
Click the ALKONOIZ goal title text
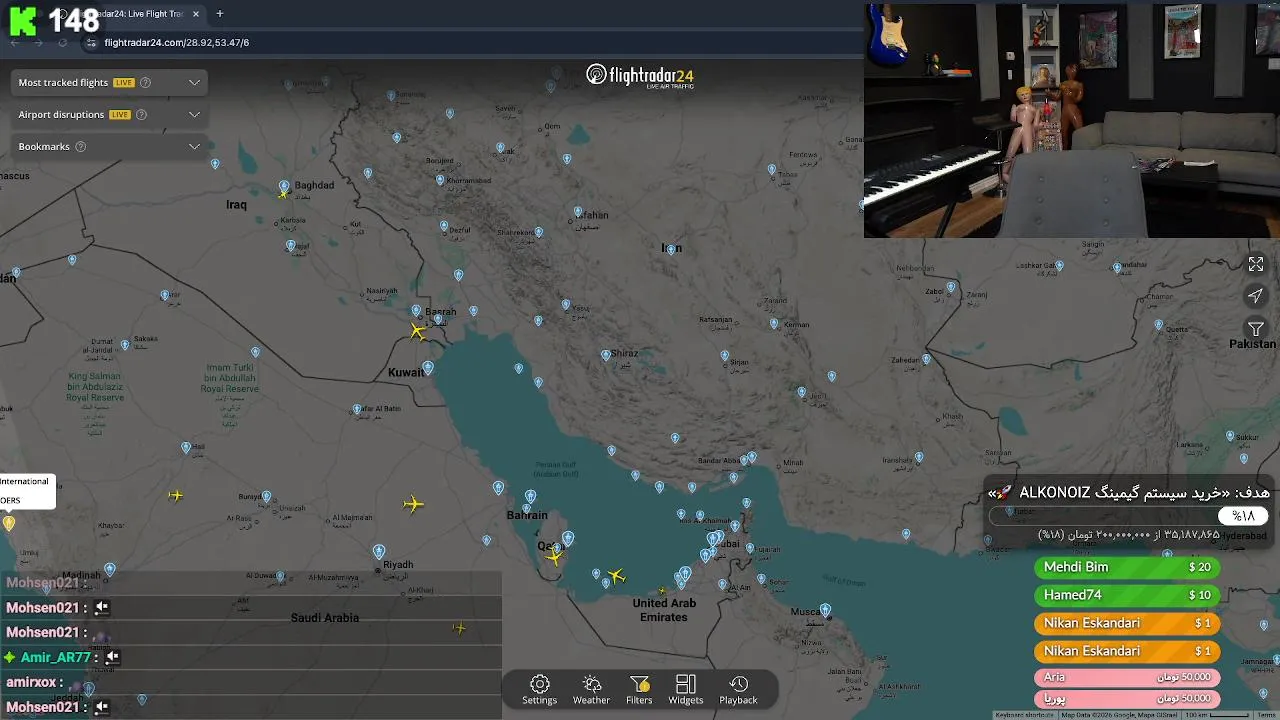tap(1129, 493)
